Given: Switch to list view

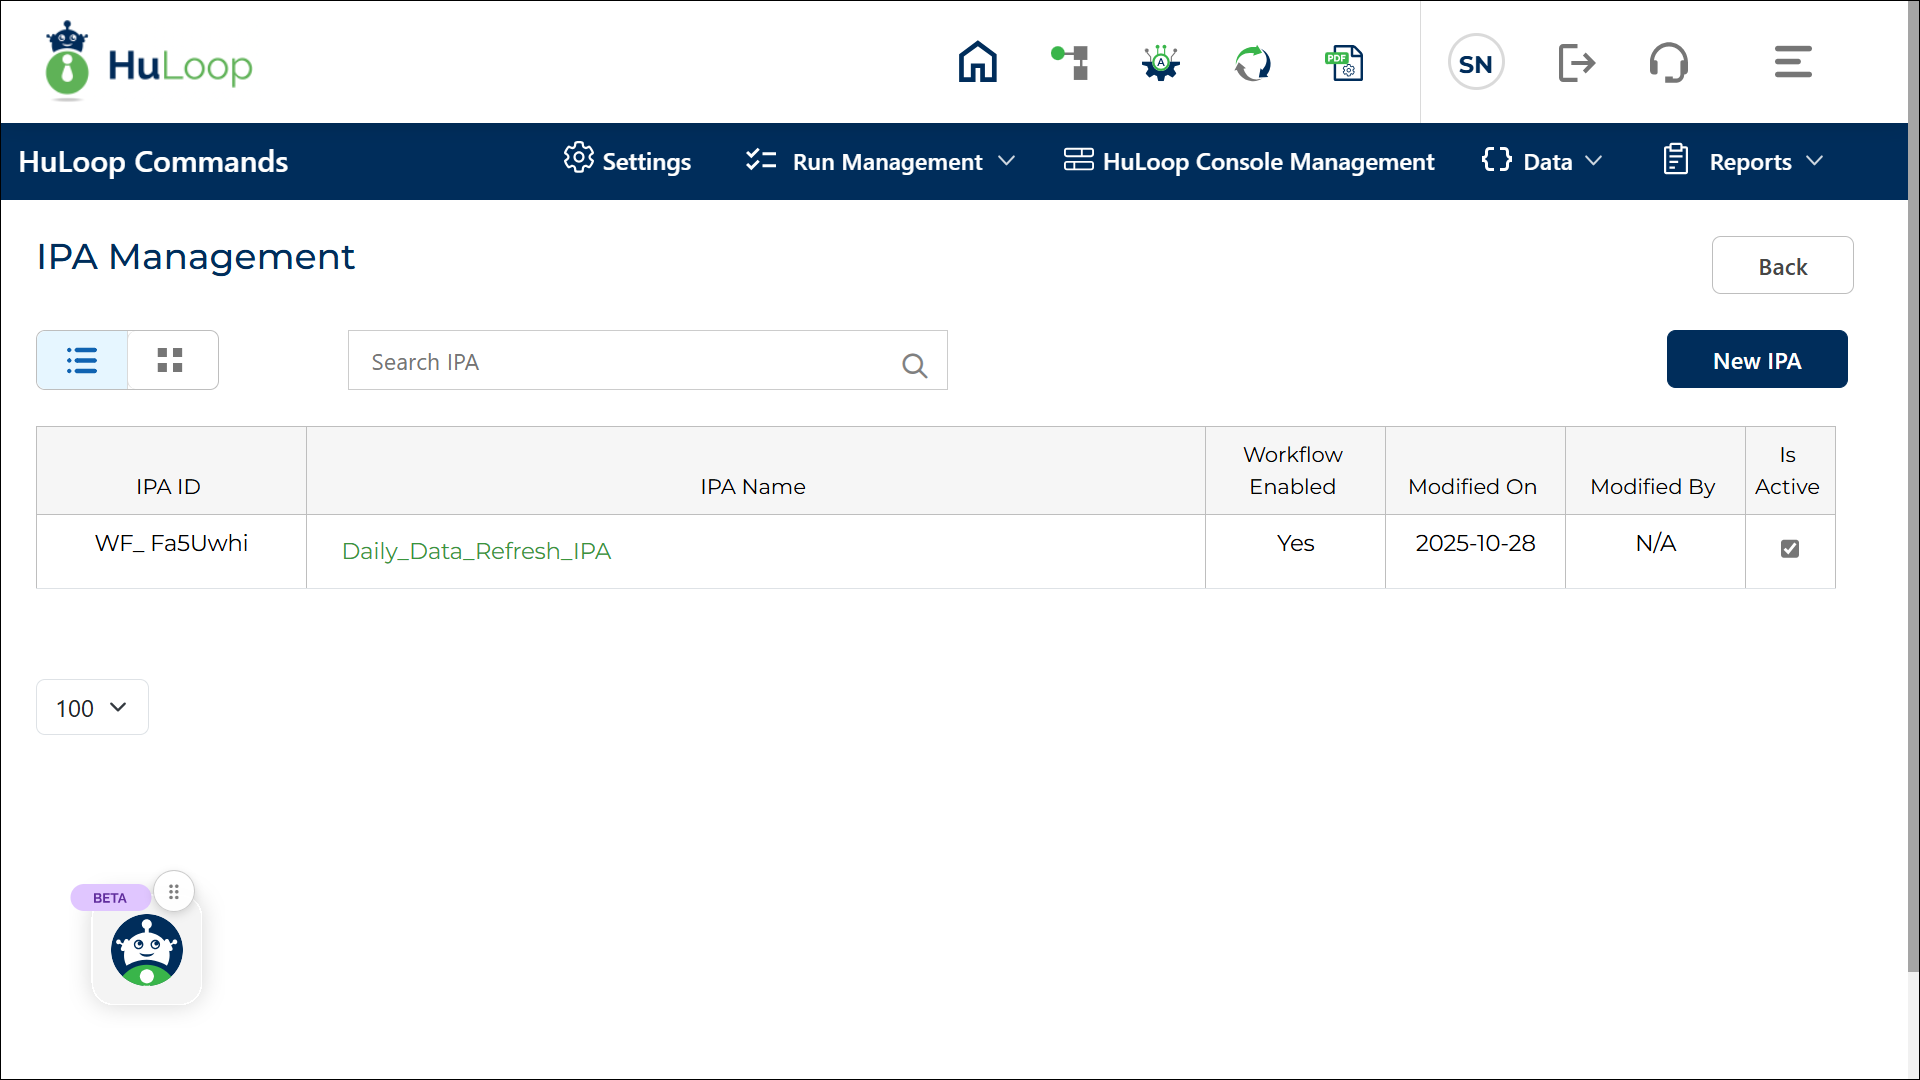Looking at the screenshot, I should coord(82,360).
